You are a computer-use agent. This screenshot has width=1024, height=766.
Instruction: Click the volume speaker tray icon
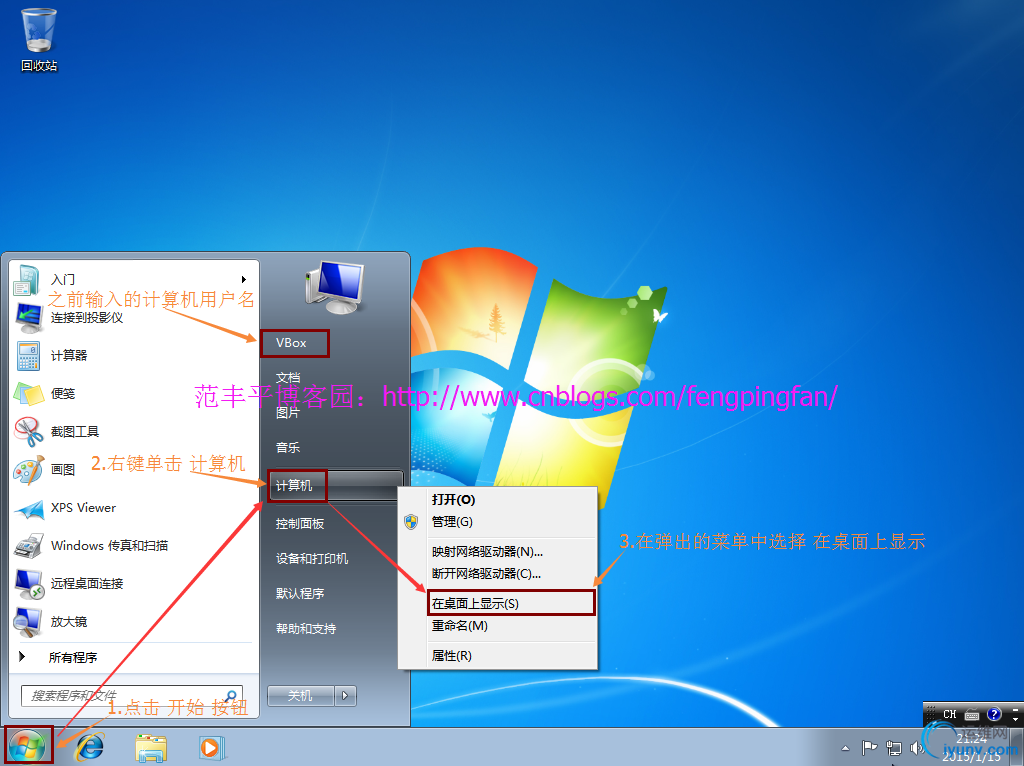[x=916, y=748]
